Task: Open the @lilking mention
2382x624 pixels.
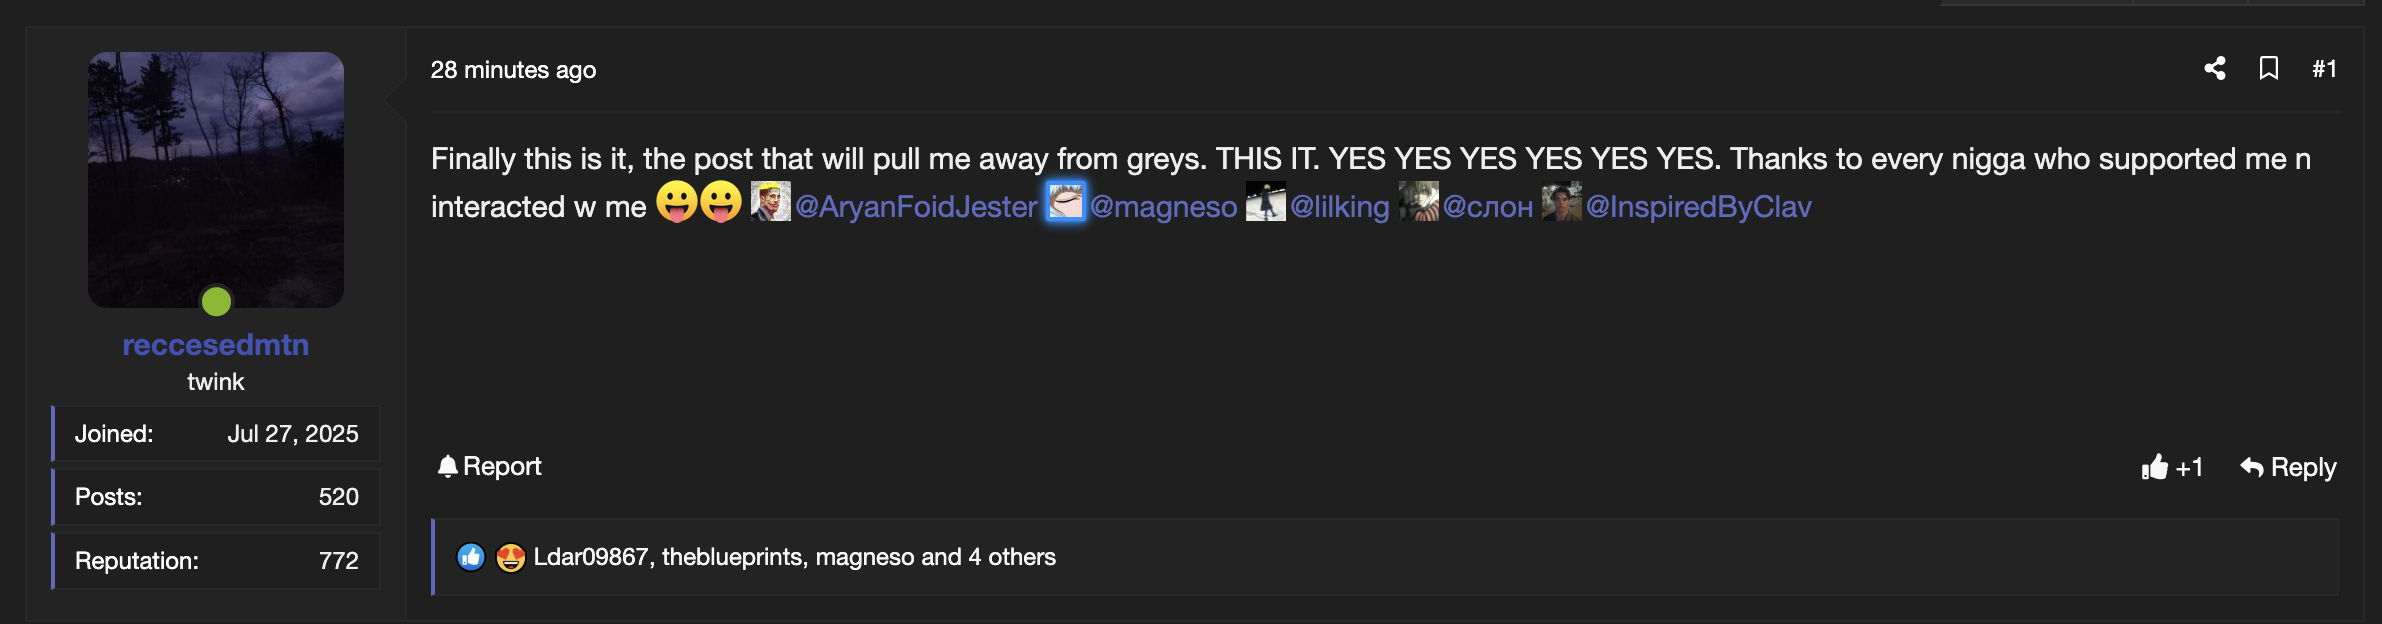Action: (x=1340, y=206)
